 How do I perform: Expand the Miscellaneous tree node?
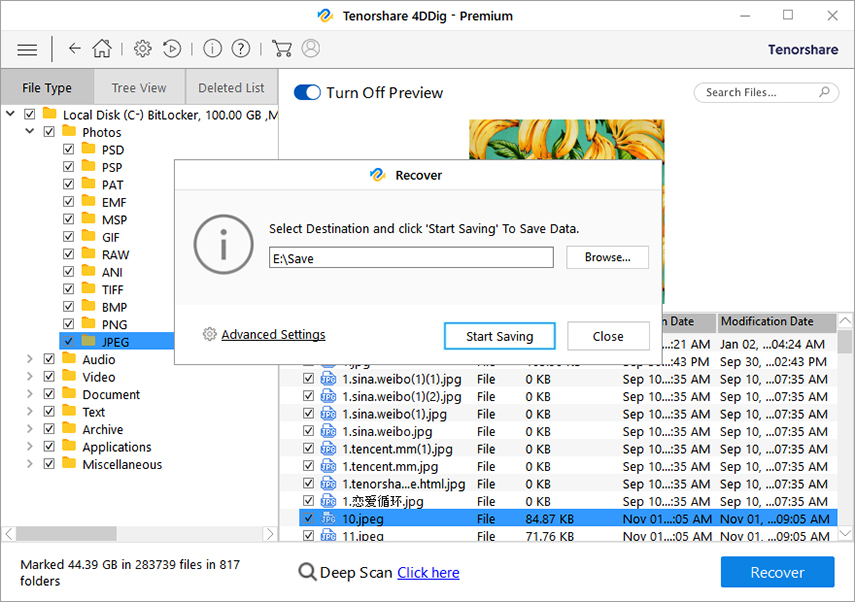point(30,464)
